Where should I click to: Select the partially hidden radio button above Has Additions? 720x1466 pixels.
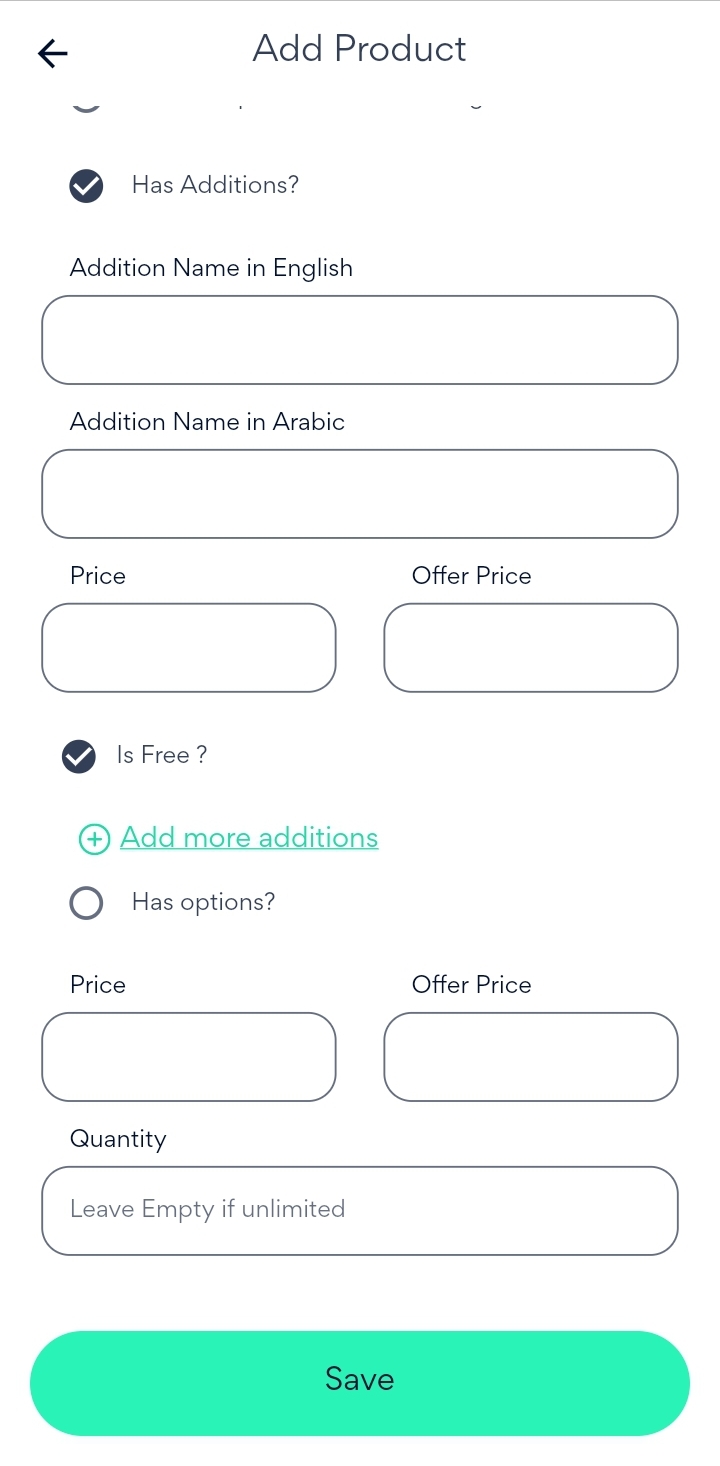(86, 103)
